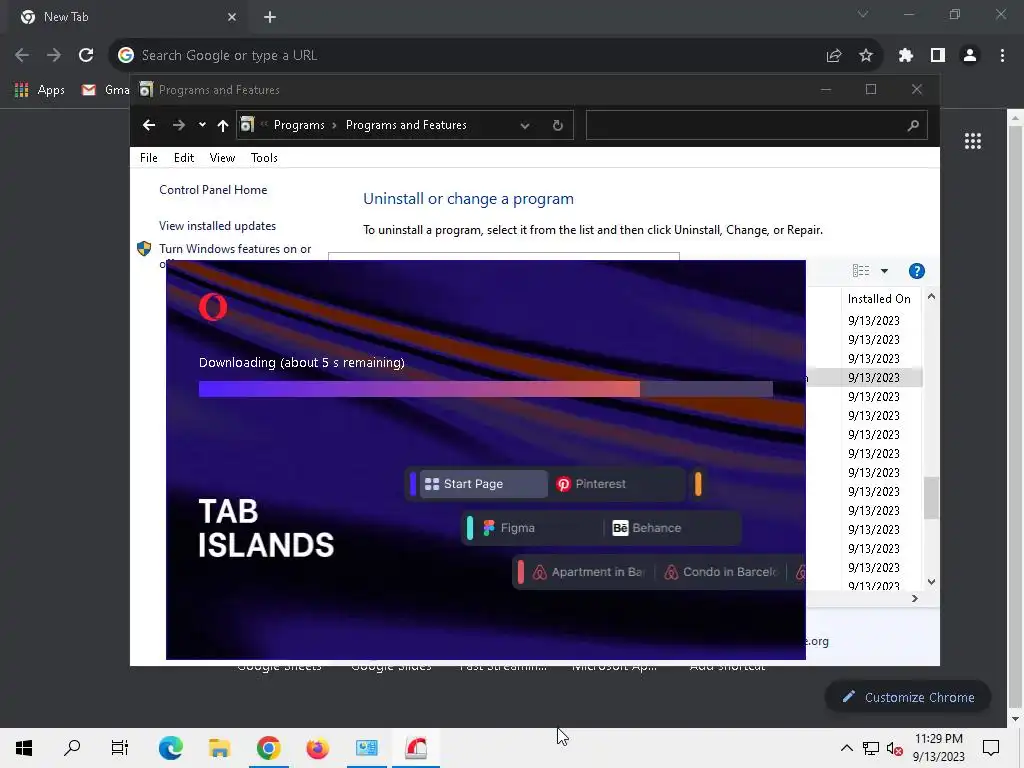Go back in Programs and Features window
Screen dimensions: 1024x768
click(149, 125)
